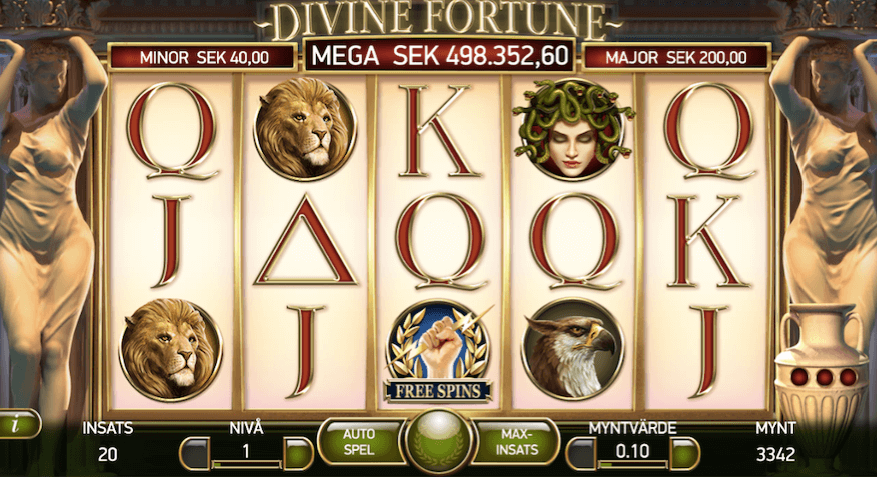The image size is (877, 477).
Task: Decrease the Nivå bet level
Action: point(195,453)
